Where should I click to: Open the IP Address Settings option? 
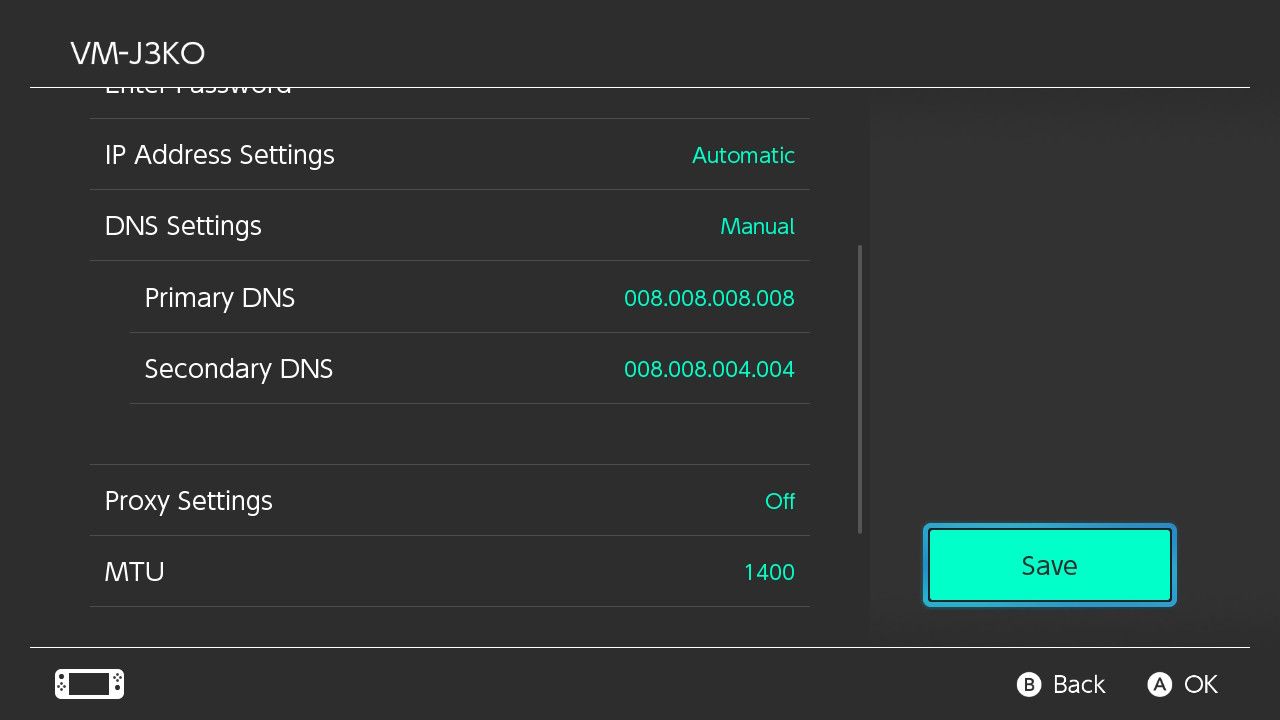[x=450, y=155]
